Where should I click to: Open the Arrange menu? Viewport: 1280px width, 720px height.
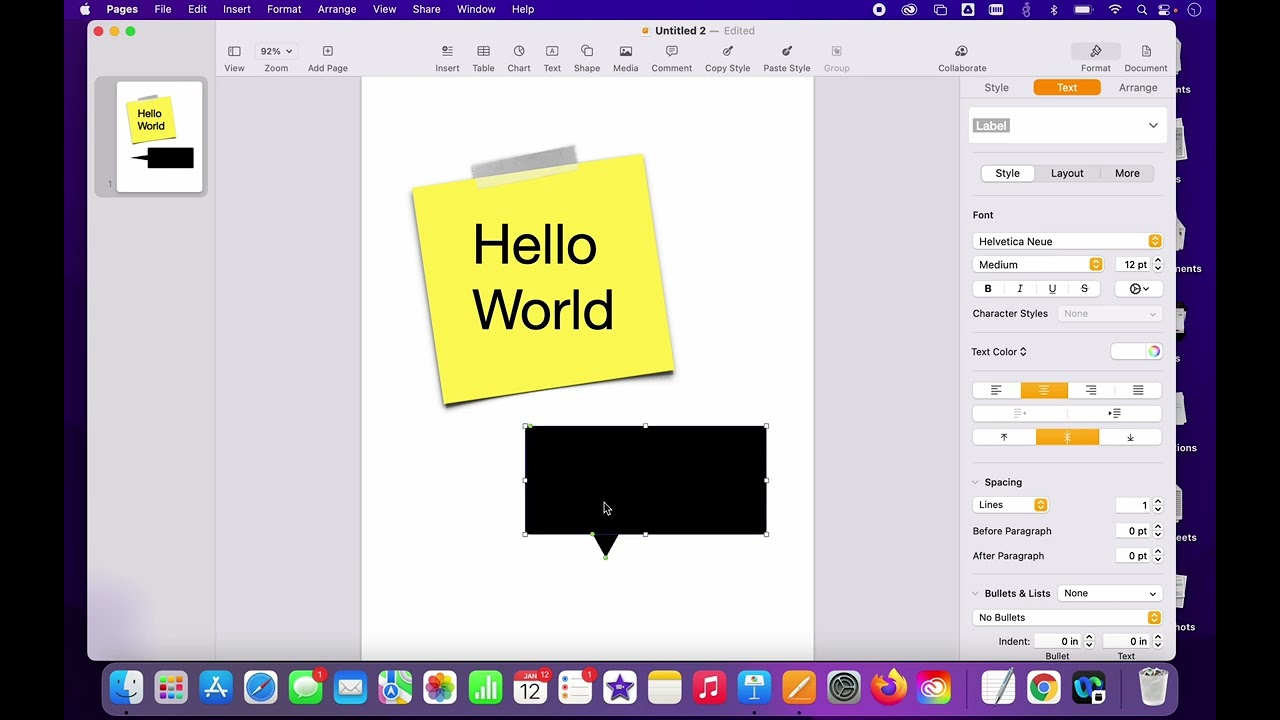(x=337, y=9)
